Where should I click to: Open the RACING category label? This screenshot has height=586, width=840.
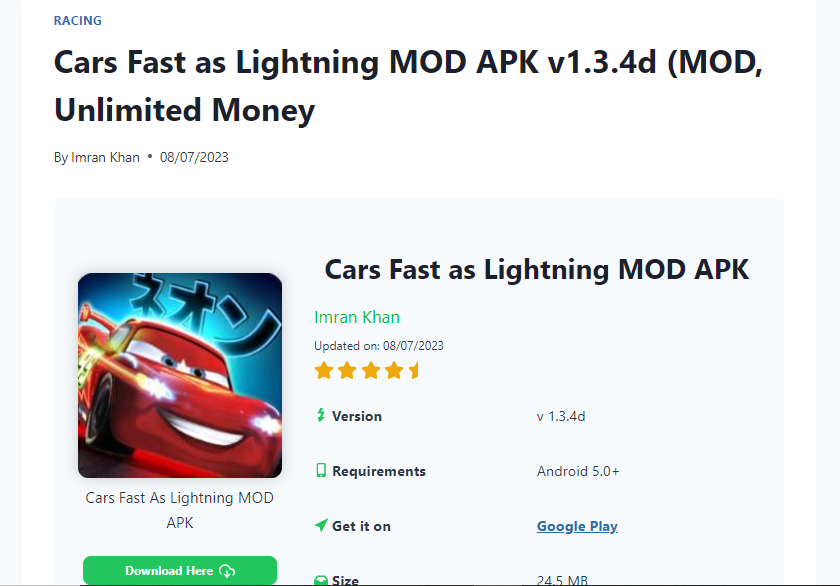pyautogui.click(x=77, y=20)
